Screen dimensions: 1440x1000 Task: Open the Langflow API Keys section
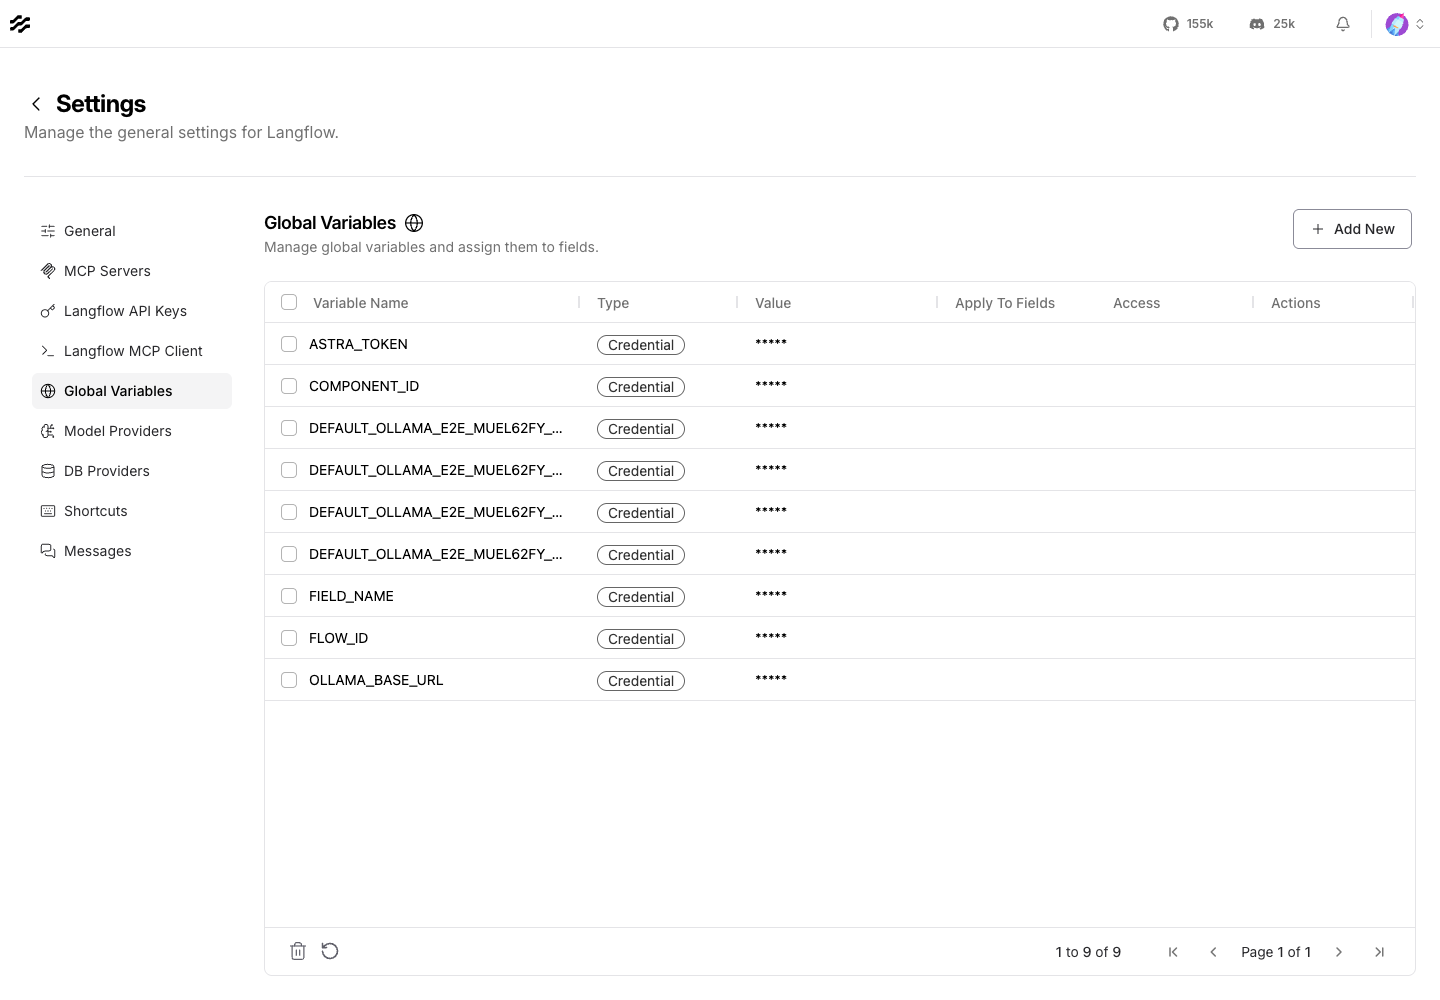click(132, 311)
